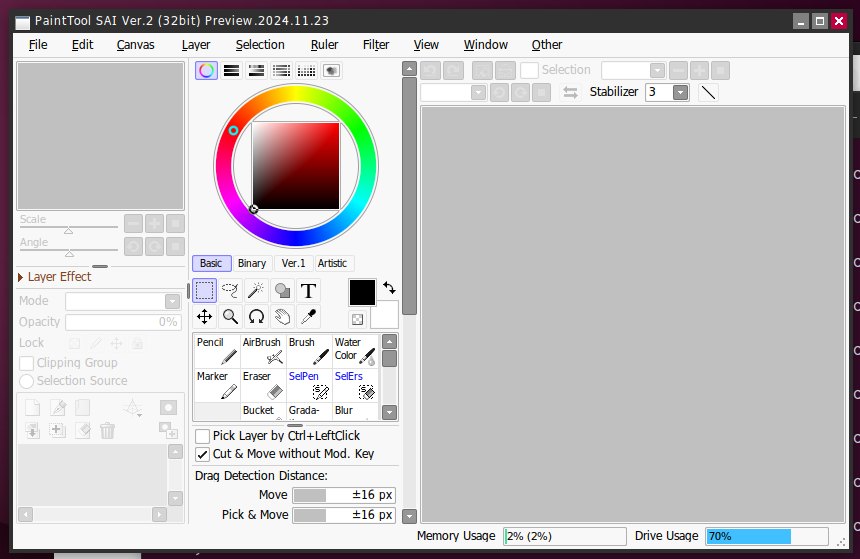
Task: Toggle the straight line drawing mode icon
Action: point(708,92)
